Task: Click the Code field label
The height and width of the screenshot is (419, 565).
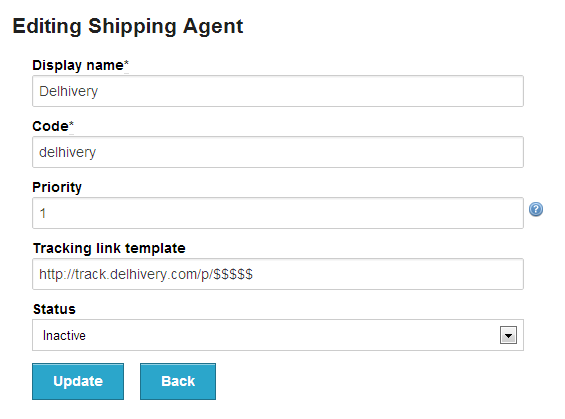Action: (50, 126)
